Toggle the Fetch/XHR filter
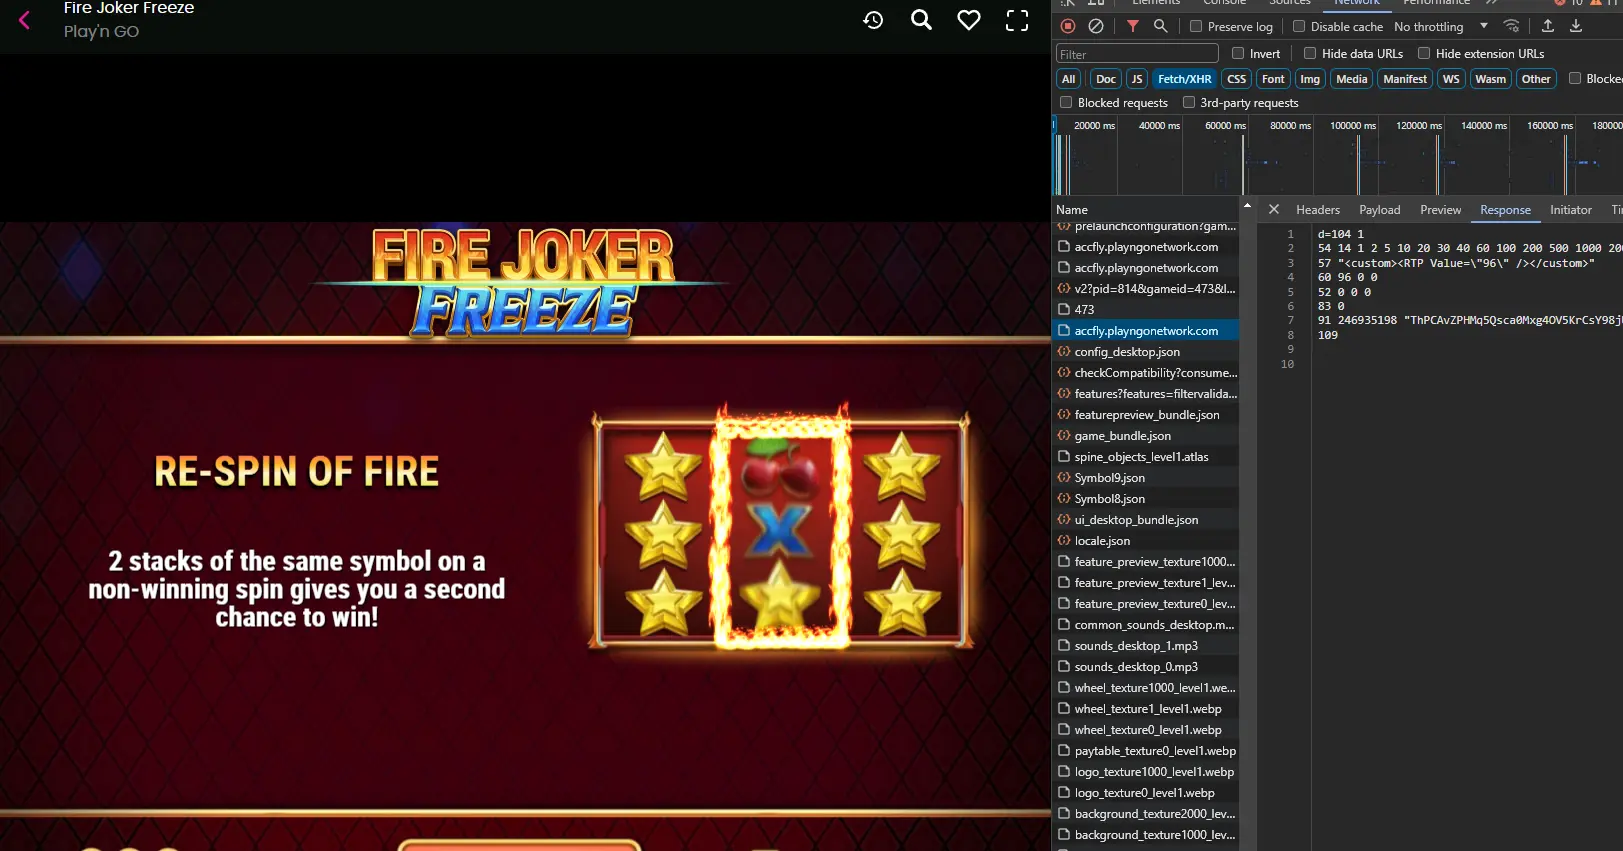This screenshot has height=851, width=1623. pos(1184,79)
